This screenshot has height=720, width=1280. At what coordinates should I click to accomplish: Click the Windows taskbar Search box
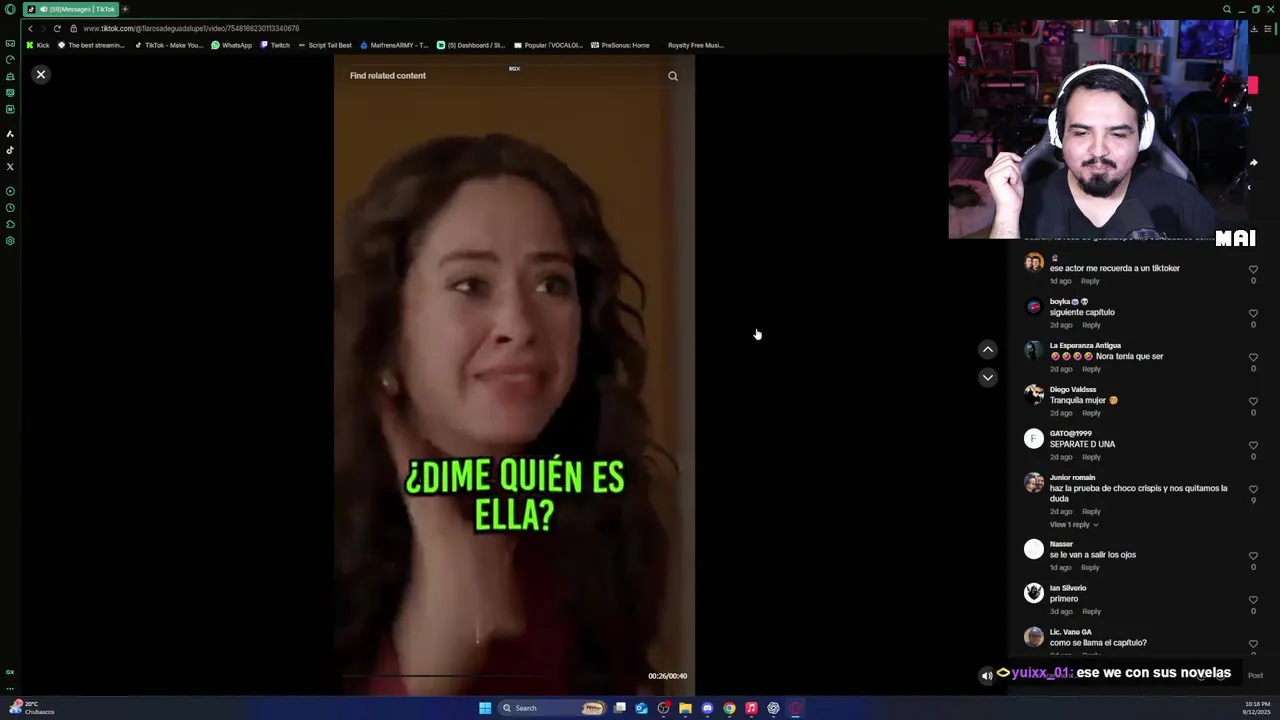tap(554, 708)
